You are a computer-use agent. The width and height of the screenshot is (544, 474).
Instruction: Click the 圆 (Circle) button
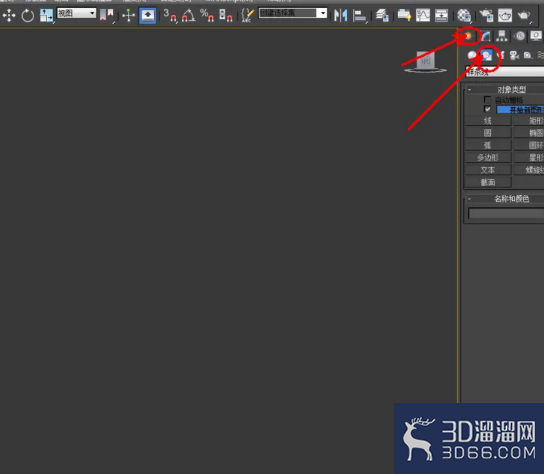click(x=488, y=133)
